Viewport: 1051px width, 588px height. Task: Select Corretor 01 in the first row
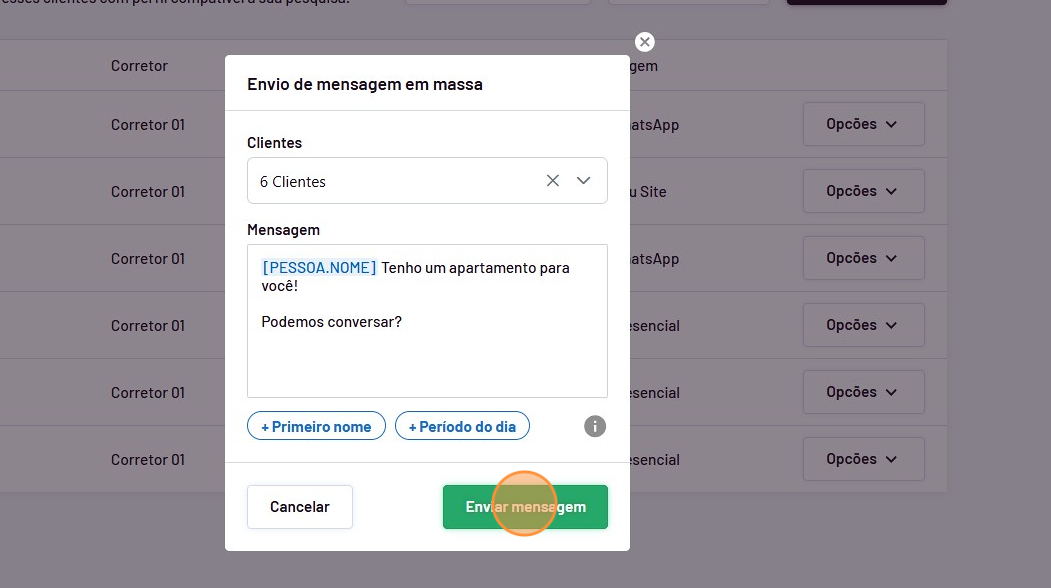coord(148,125)
